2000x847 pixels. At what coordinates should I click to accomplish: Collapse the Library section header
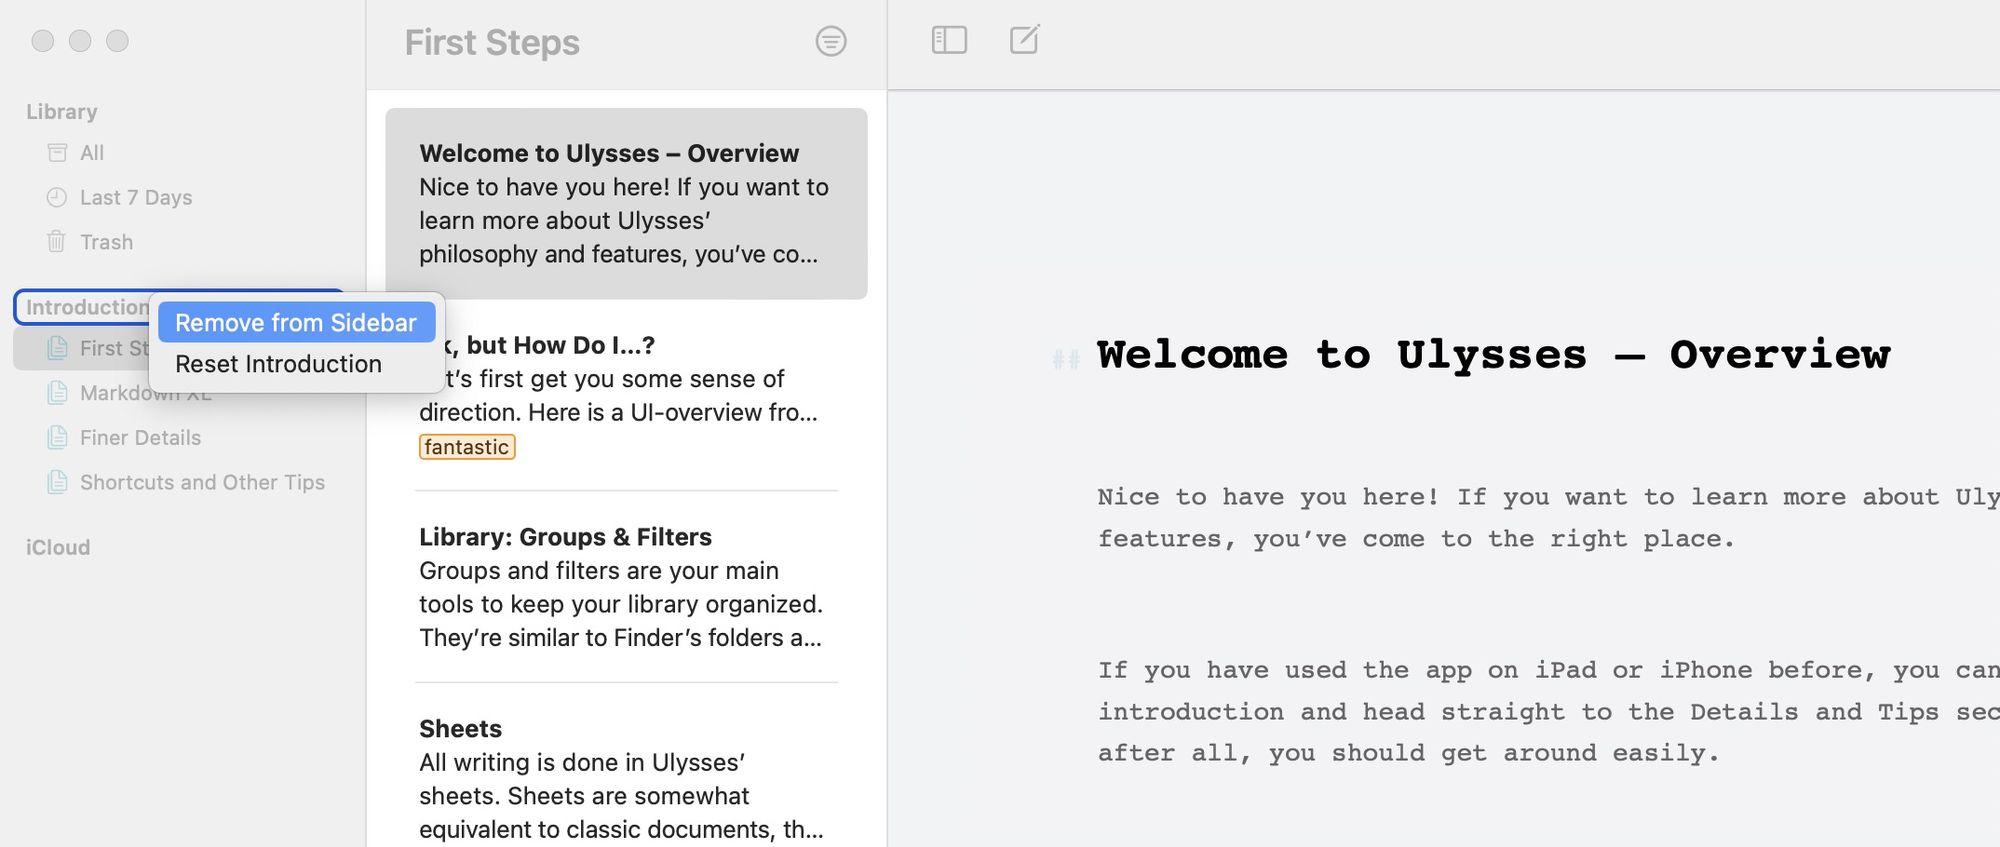[x=62, y=112]
